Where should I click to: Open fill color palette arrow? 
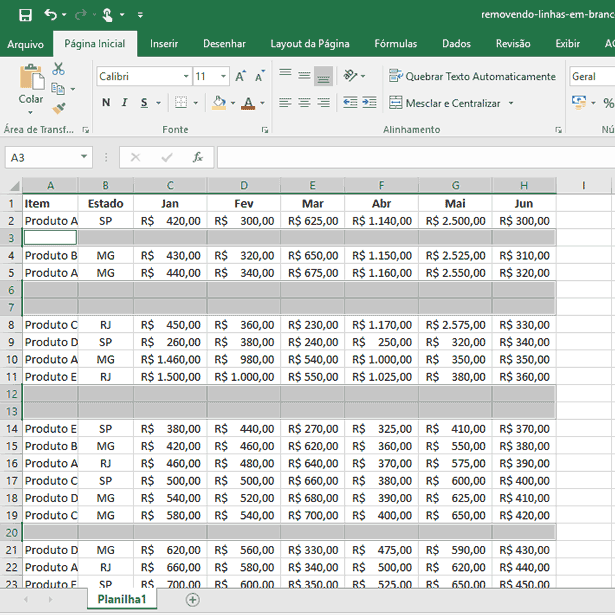pos(233,103)
